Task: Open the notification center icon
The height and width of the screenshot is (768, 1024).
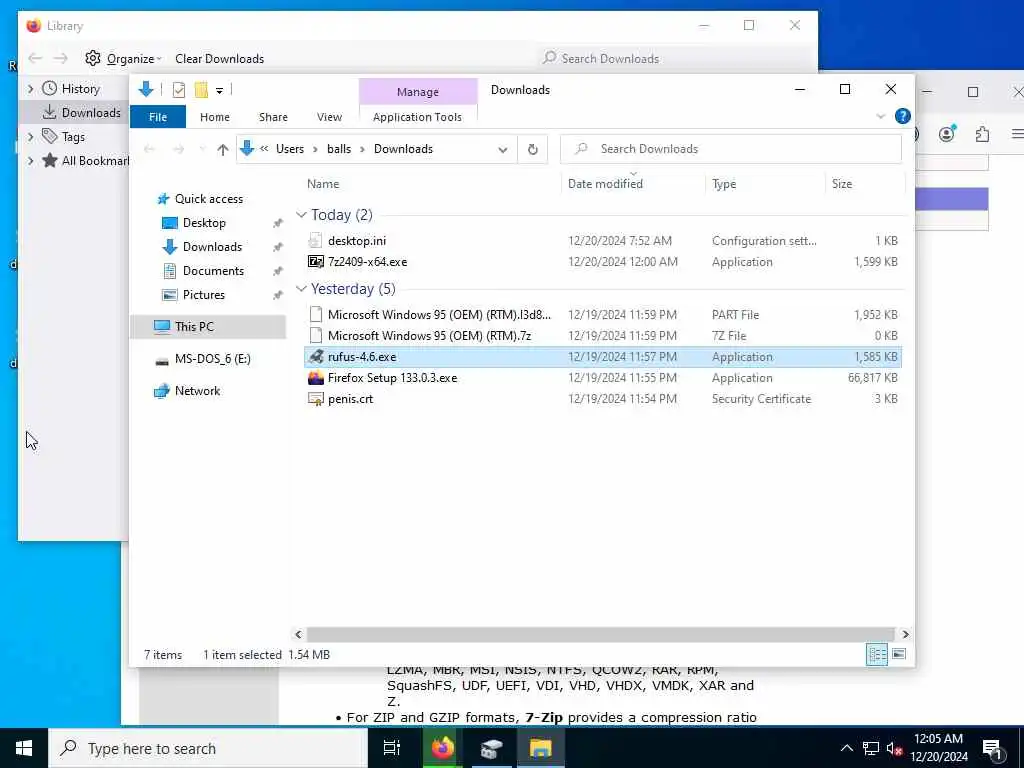Action: coord(993,749)
